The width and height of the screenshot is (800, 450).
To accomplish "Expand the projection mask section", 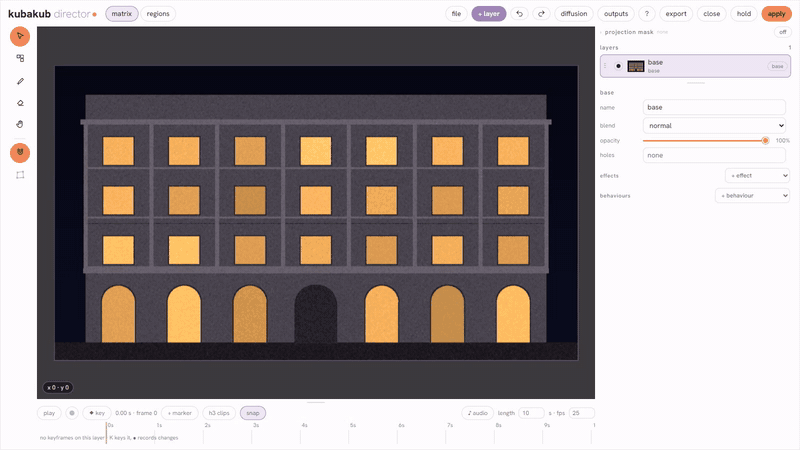I will click(601, 32).
